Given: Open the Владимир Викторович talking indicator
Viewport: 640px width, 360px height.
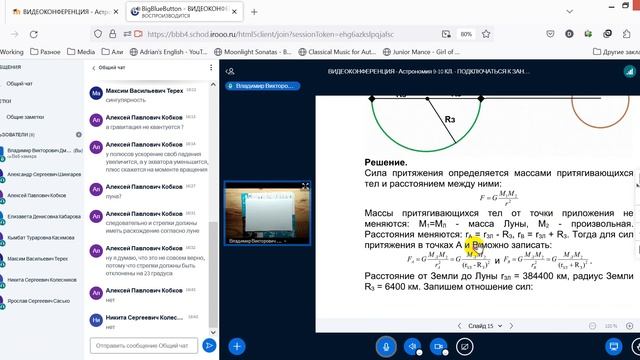Looking at the screenshot, I should [262, 86].
